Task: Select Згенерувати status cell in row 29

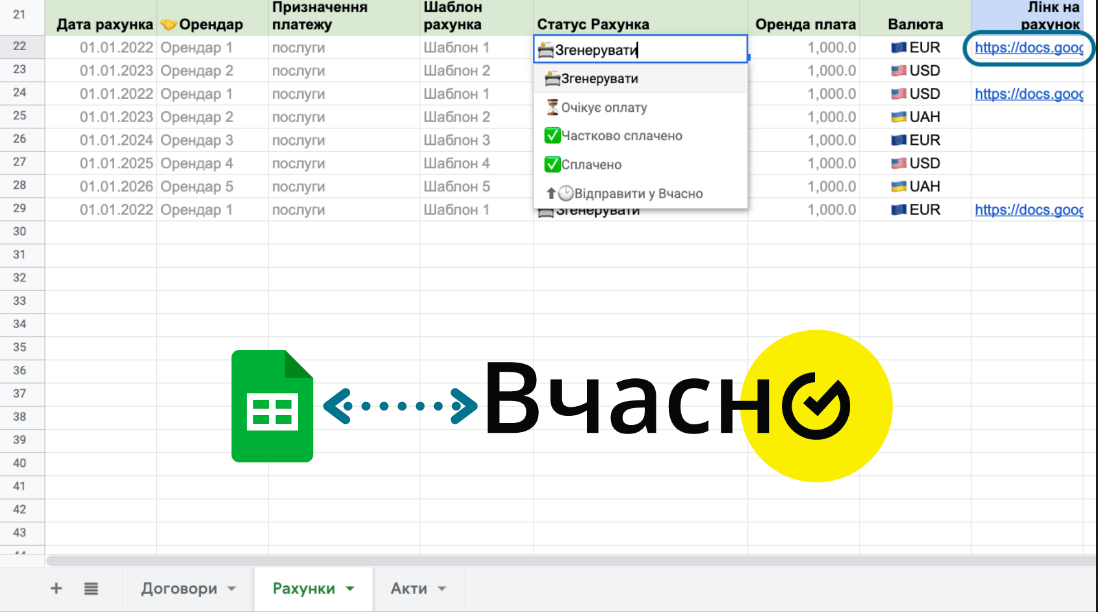Action: (640, 213)
